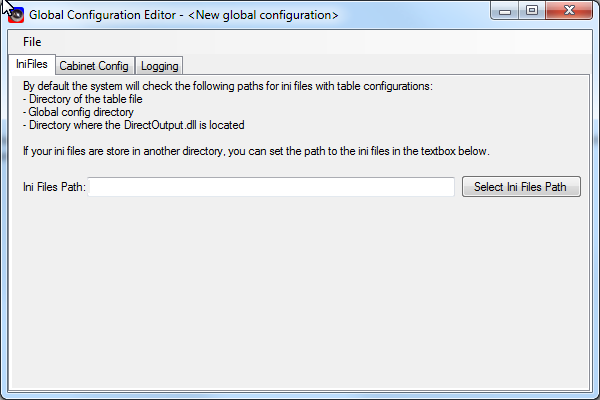This screenshot has width=600, height=400.
Task: Click the Global Configuration Editor title text
Action: coord(103,15)
